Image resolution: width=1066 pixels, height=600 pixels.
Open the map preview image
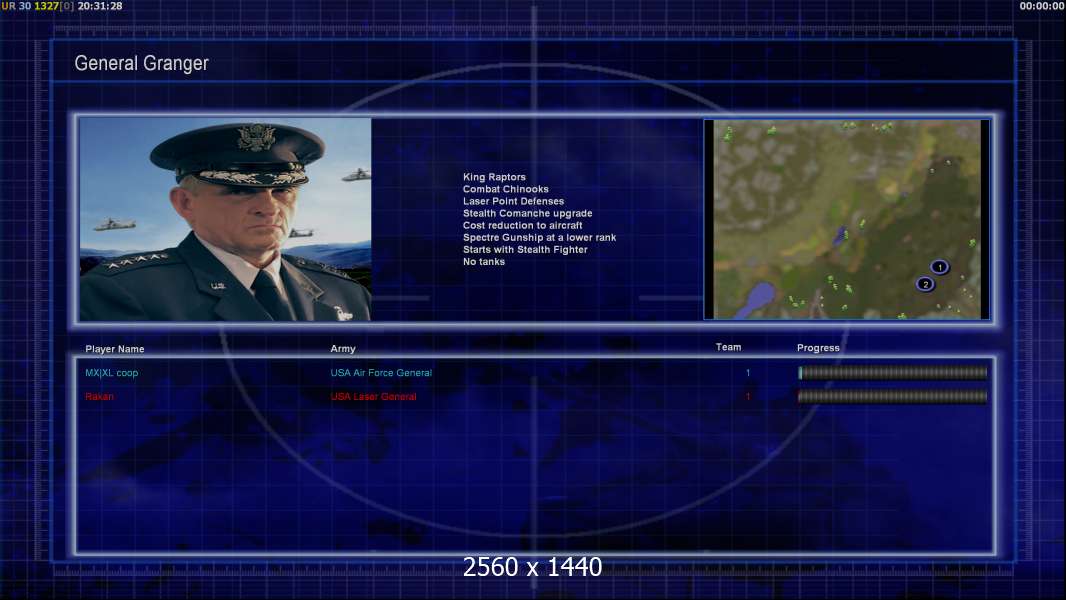pos(846,219)
